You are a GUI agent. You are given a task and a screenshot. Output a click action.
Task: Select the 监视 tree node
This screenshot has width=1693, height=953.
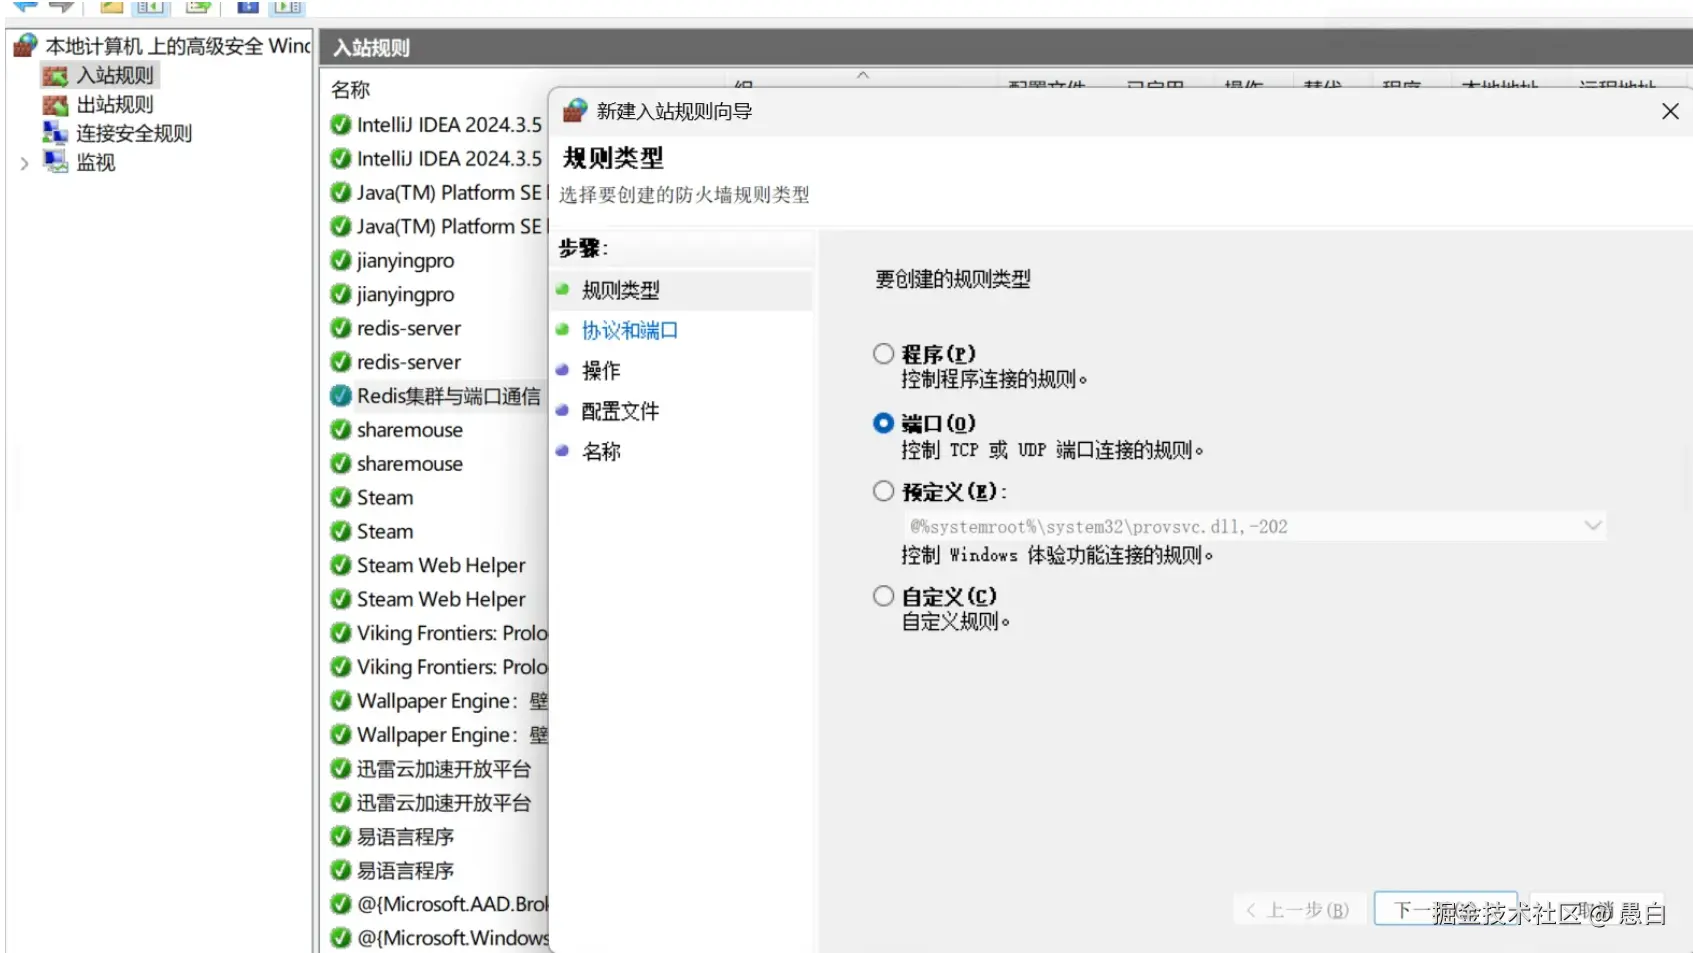point(96,162)
